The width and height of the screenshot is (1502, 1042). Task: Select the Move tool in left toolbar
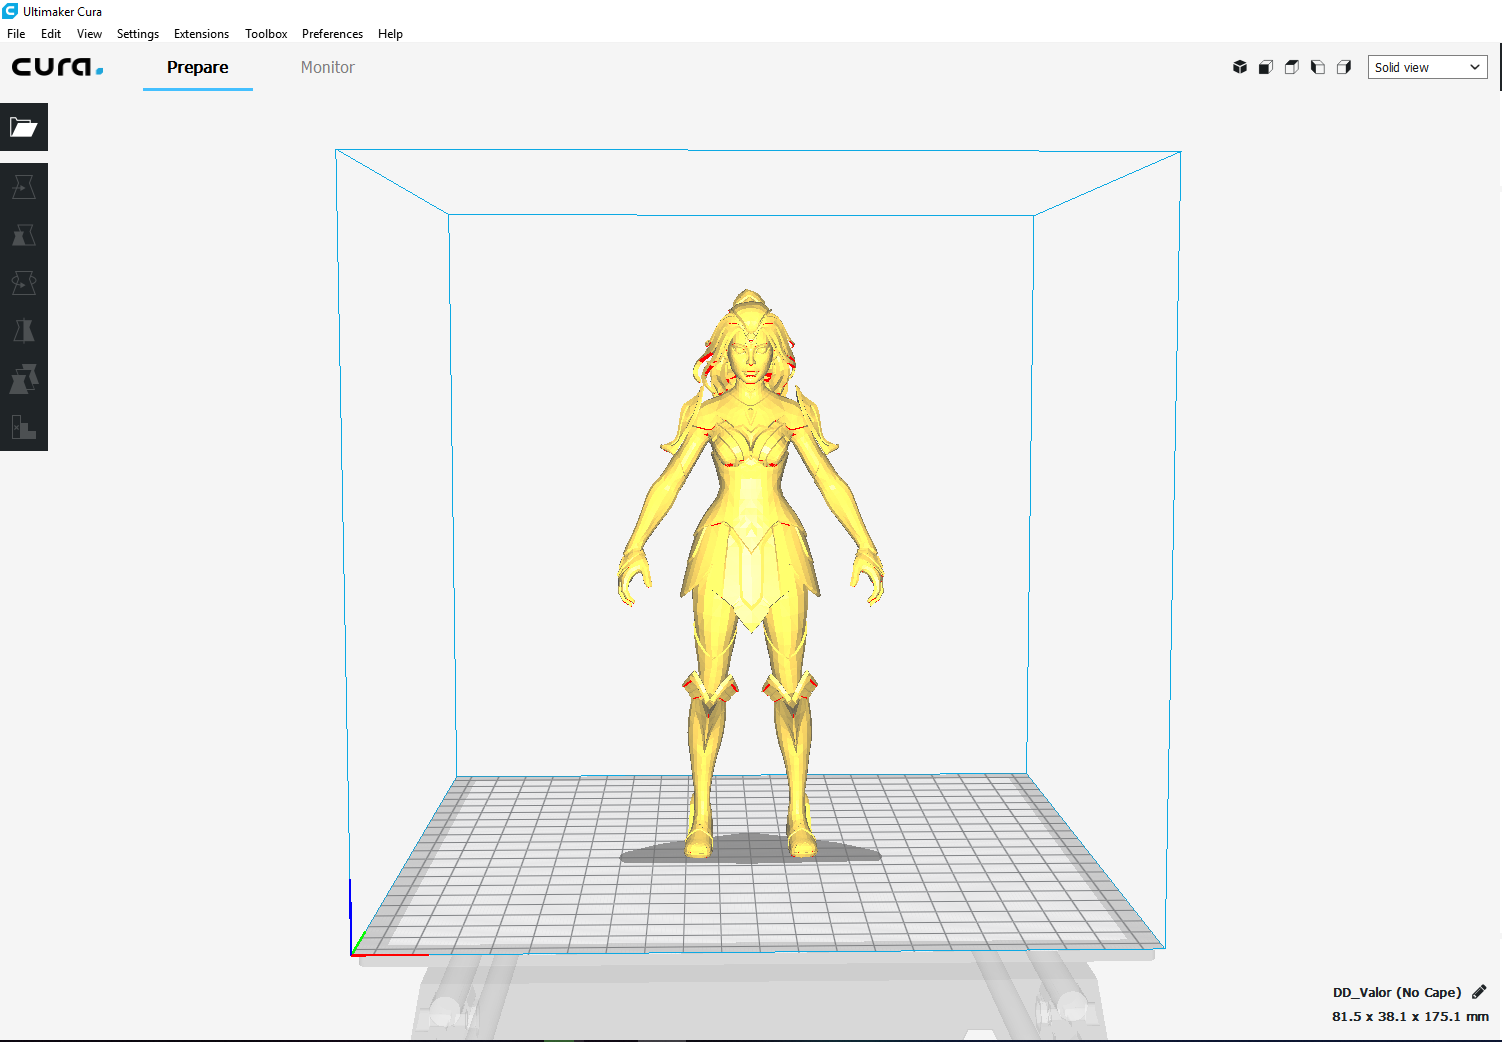(23, 187)
